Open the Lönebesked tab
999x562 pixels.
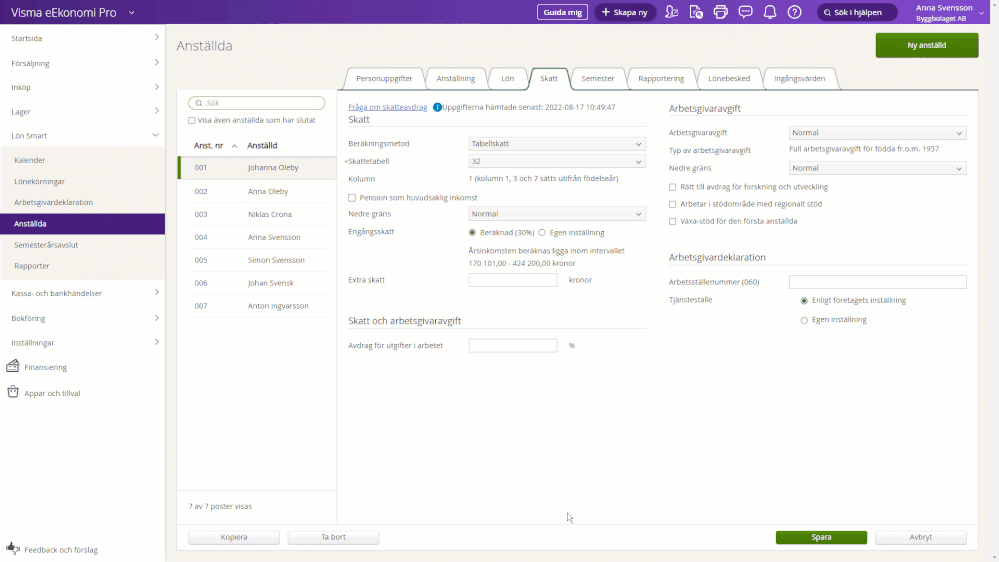(728, 79)
